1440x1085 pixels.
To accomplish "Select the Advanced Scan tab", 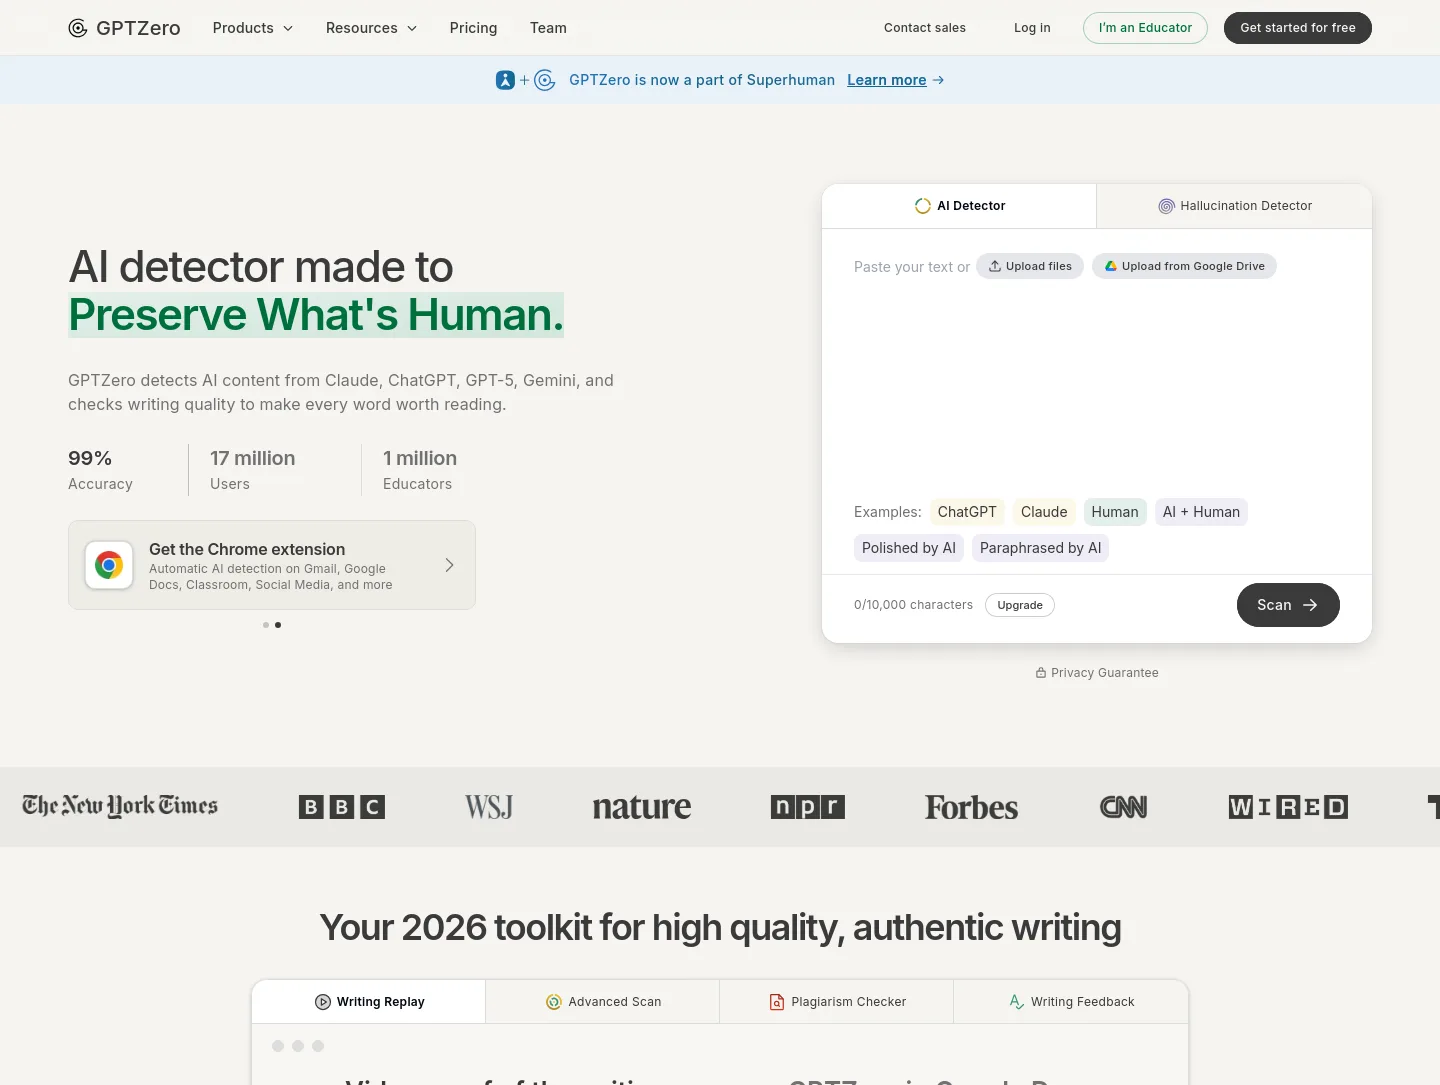I will (x=603, y=1002).
